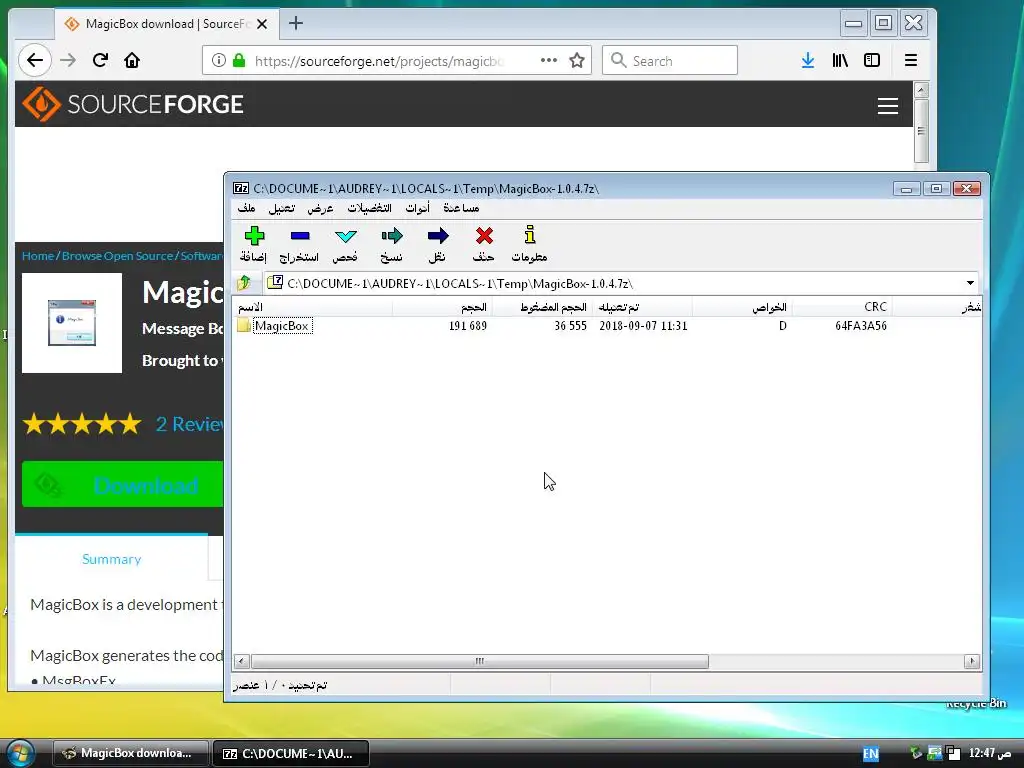Click Browse Open Source breadcrumb link

pos(118,256)
